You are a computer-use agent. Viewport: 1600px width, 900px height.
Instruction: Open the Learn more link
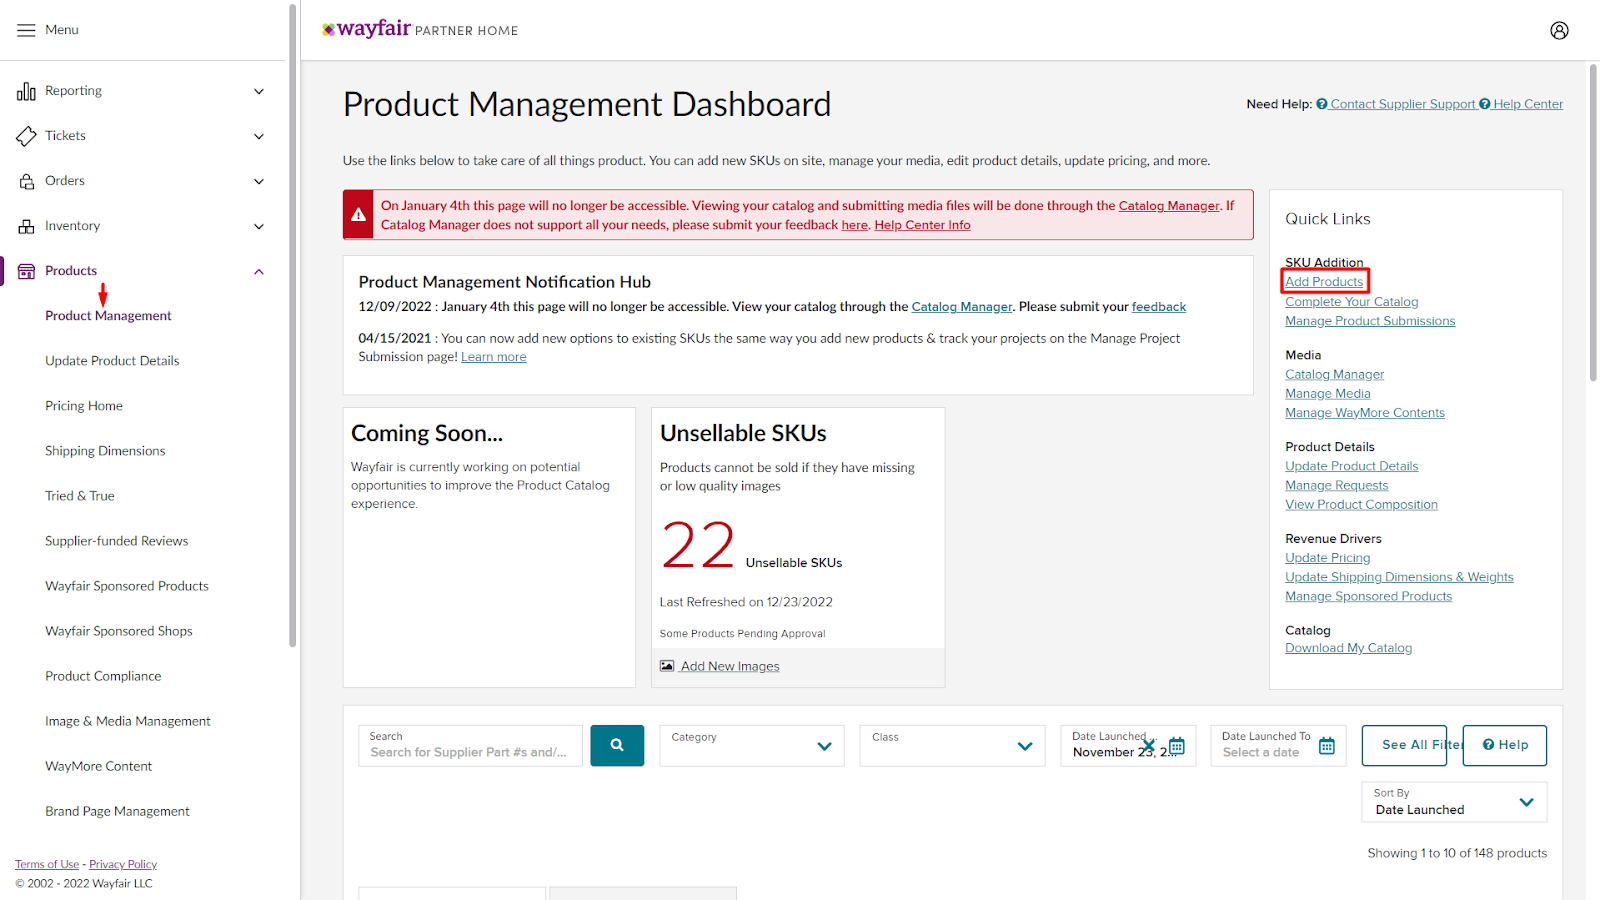pyautogui.click(x=493, y=357)
